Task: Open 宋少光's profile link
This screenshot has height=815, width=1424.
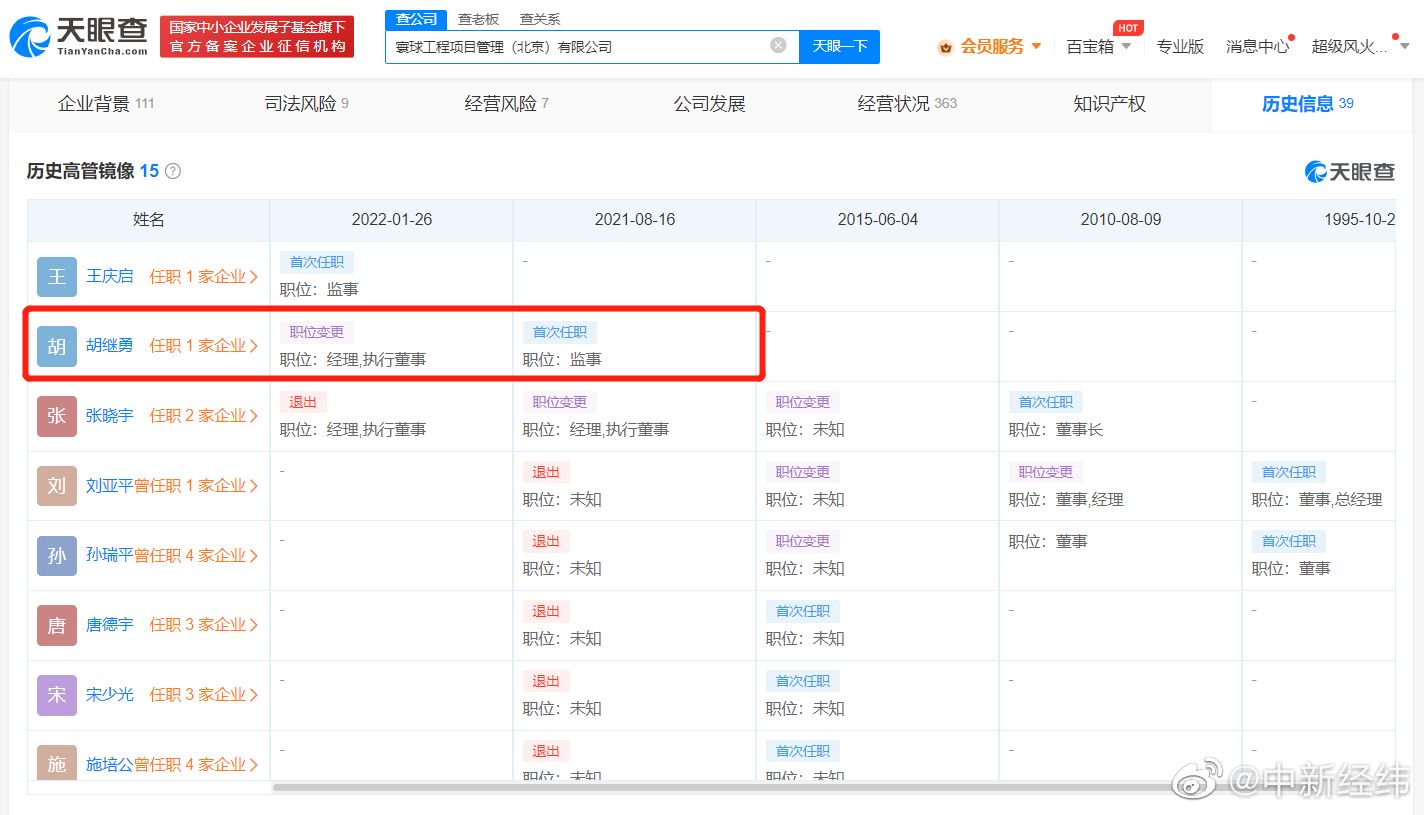Action: tap(109, 695)
